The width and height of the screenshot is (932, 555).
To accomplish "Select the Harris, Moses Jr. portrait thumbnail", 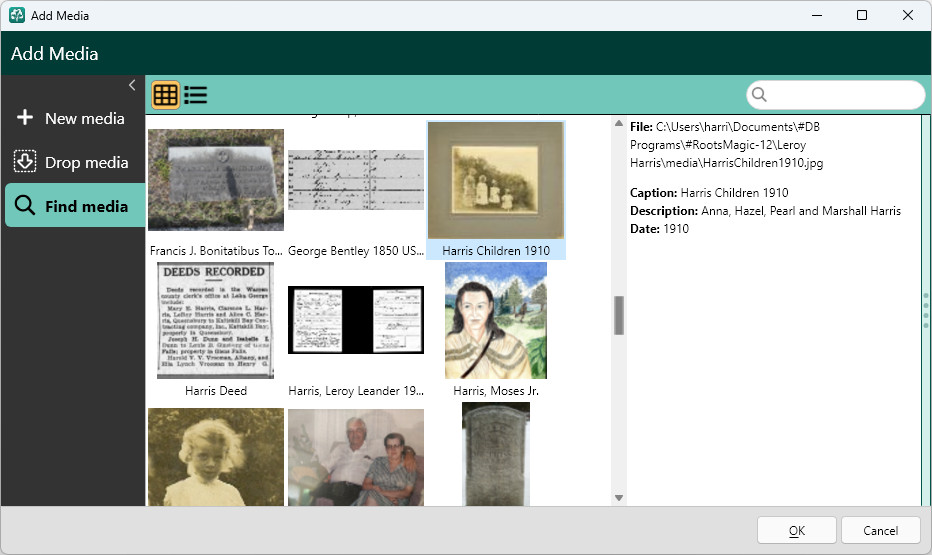I will pyautogui.click(x=496, y=321).
